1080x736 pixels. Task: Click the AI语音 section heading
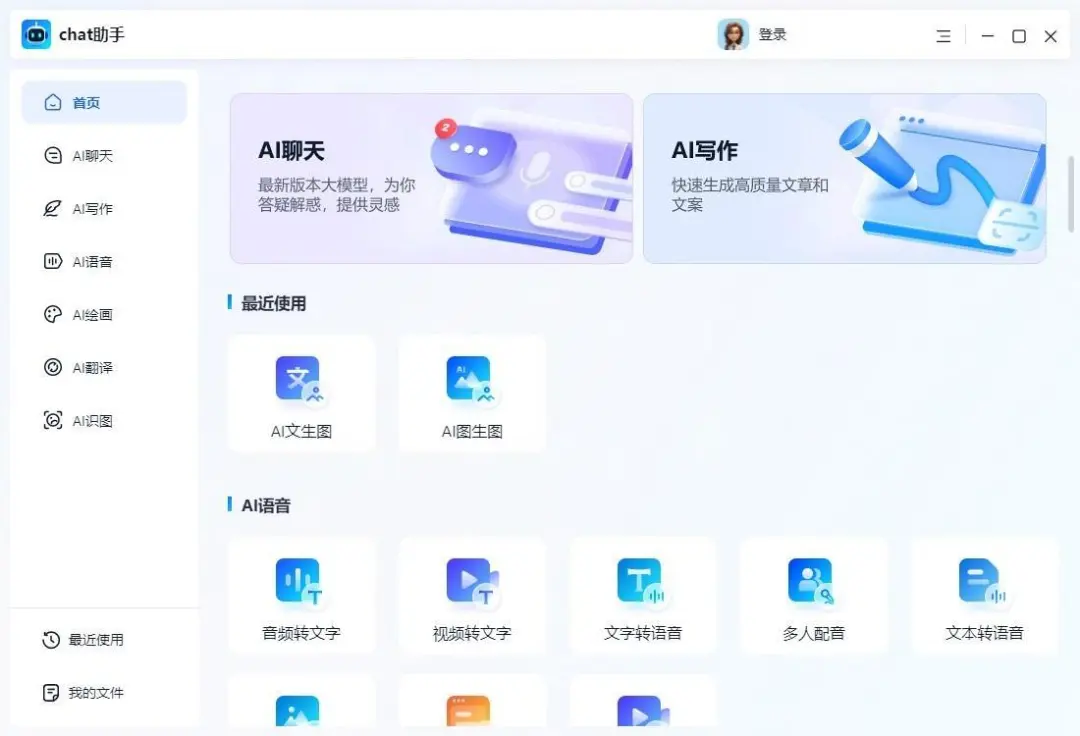[266, 506]
